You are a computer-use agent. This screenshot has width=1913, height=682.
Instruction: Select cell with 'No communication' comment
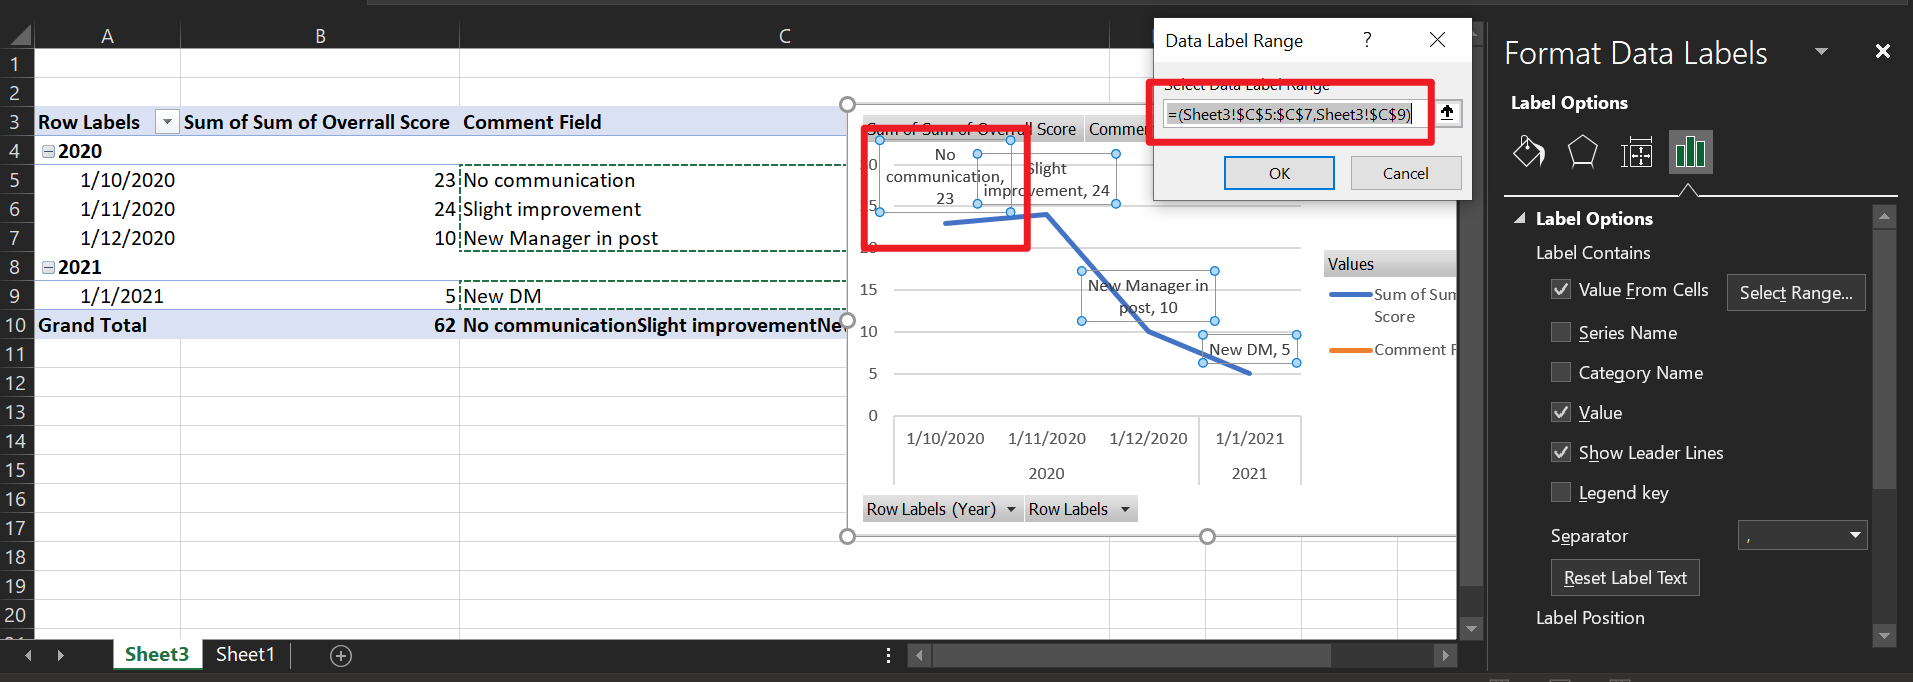(653, 180)
